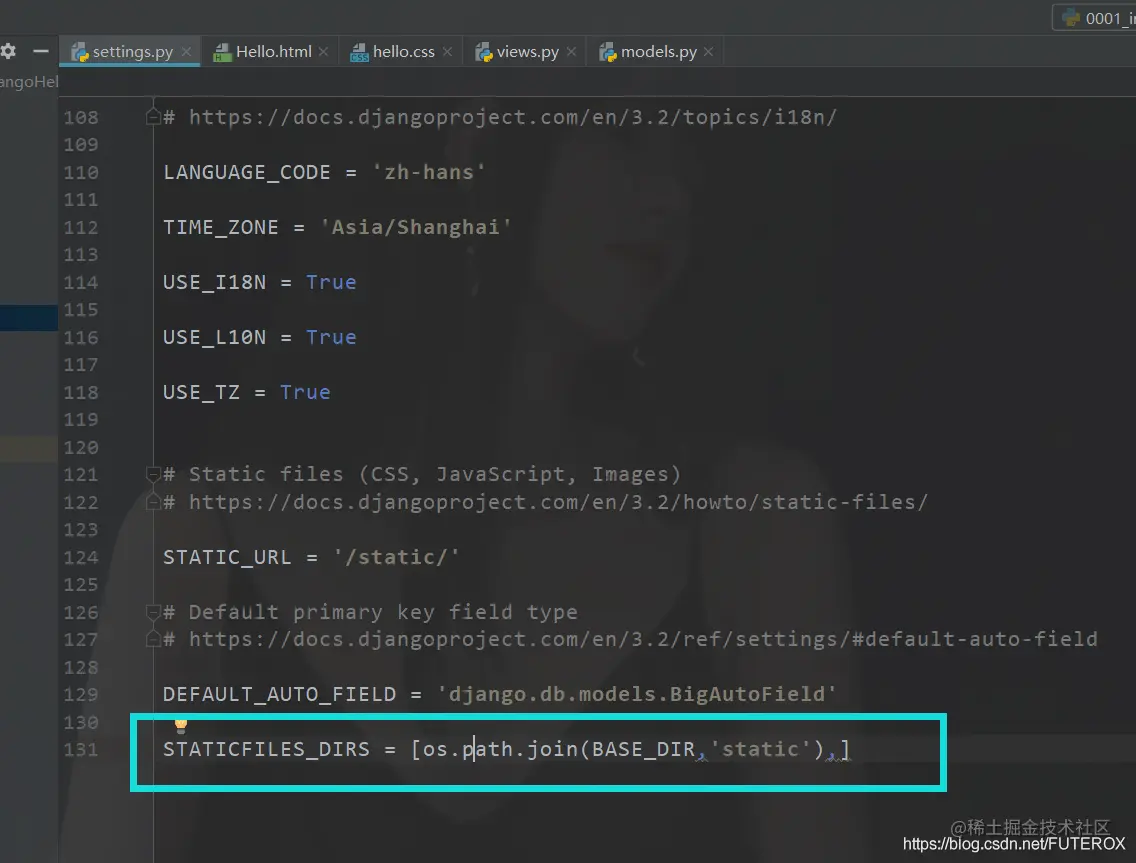Viewport: 1136px width, 863px height.
Task: Switch to the Hello.html tab
Action: point(273,51)
